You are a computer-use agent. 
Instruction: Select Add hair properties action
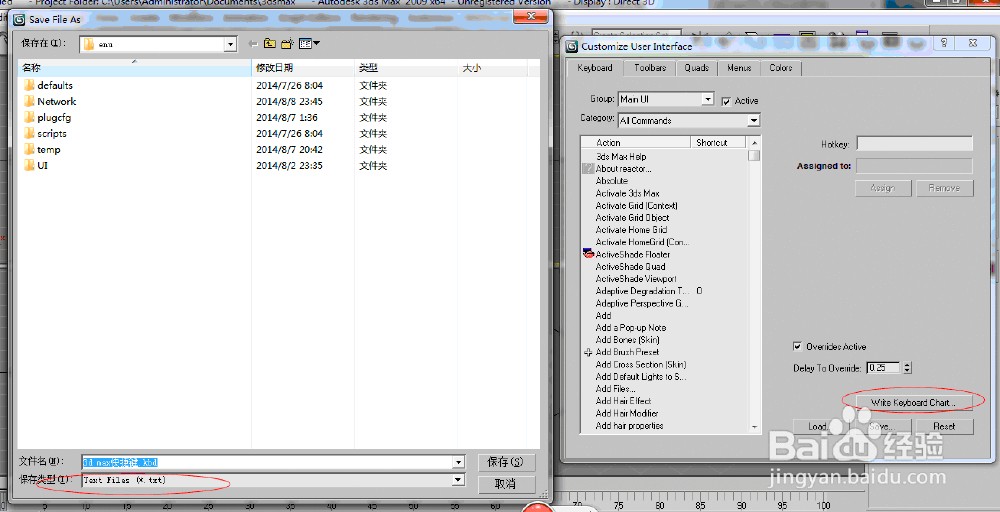(x=629, y=425)
